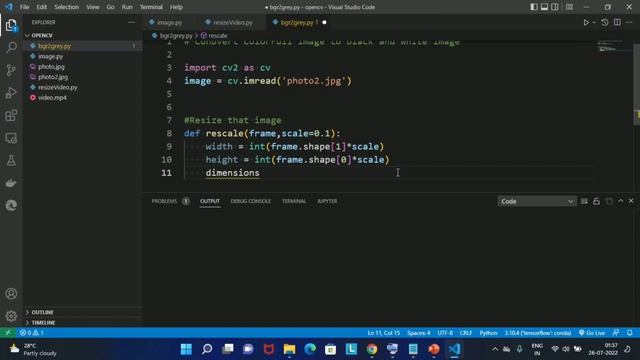The image size is (640, 360).
Task: Open the Selection menu
Action: (67, 7)
